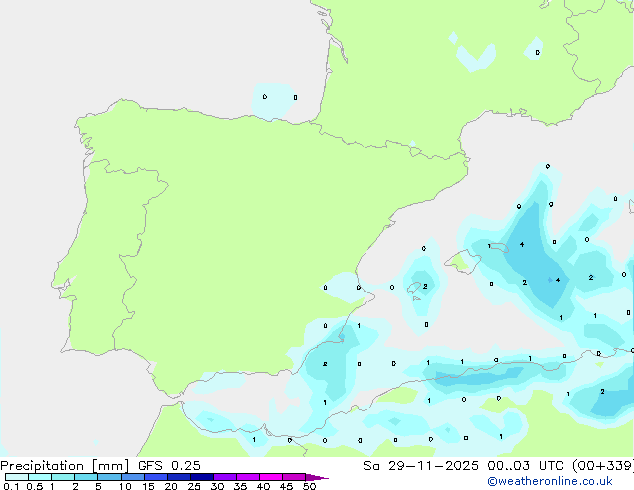
Task: Click the 40–45 mm magenta swatch
Action: (271, 477)
